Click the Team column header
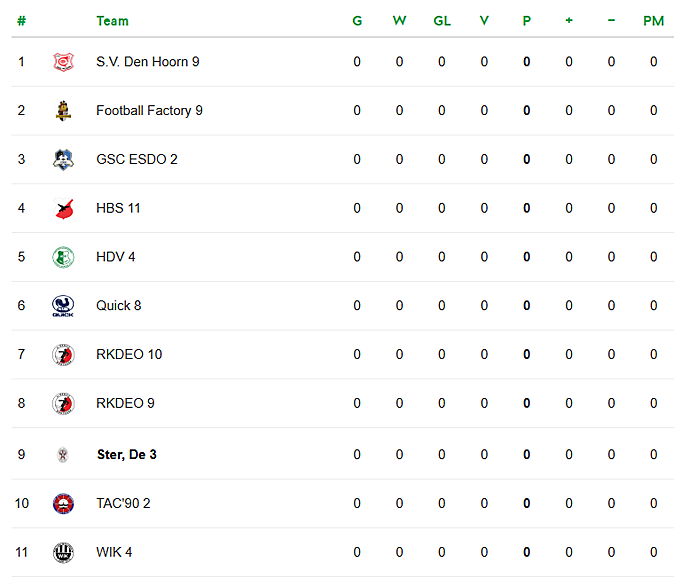The width and height of the screenshot is (684, 577). (x=113, y=21)
